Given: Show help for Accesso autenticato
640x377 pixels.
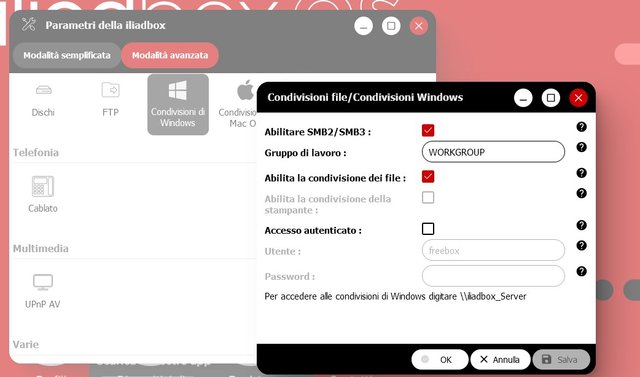Looking at the screenshot, I should tap(581, 225).
